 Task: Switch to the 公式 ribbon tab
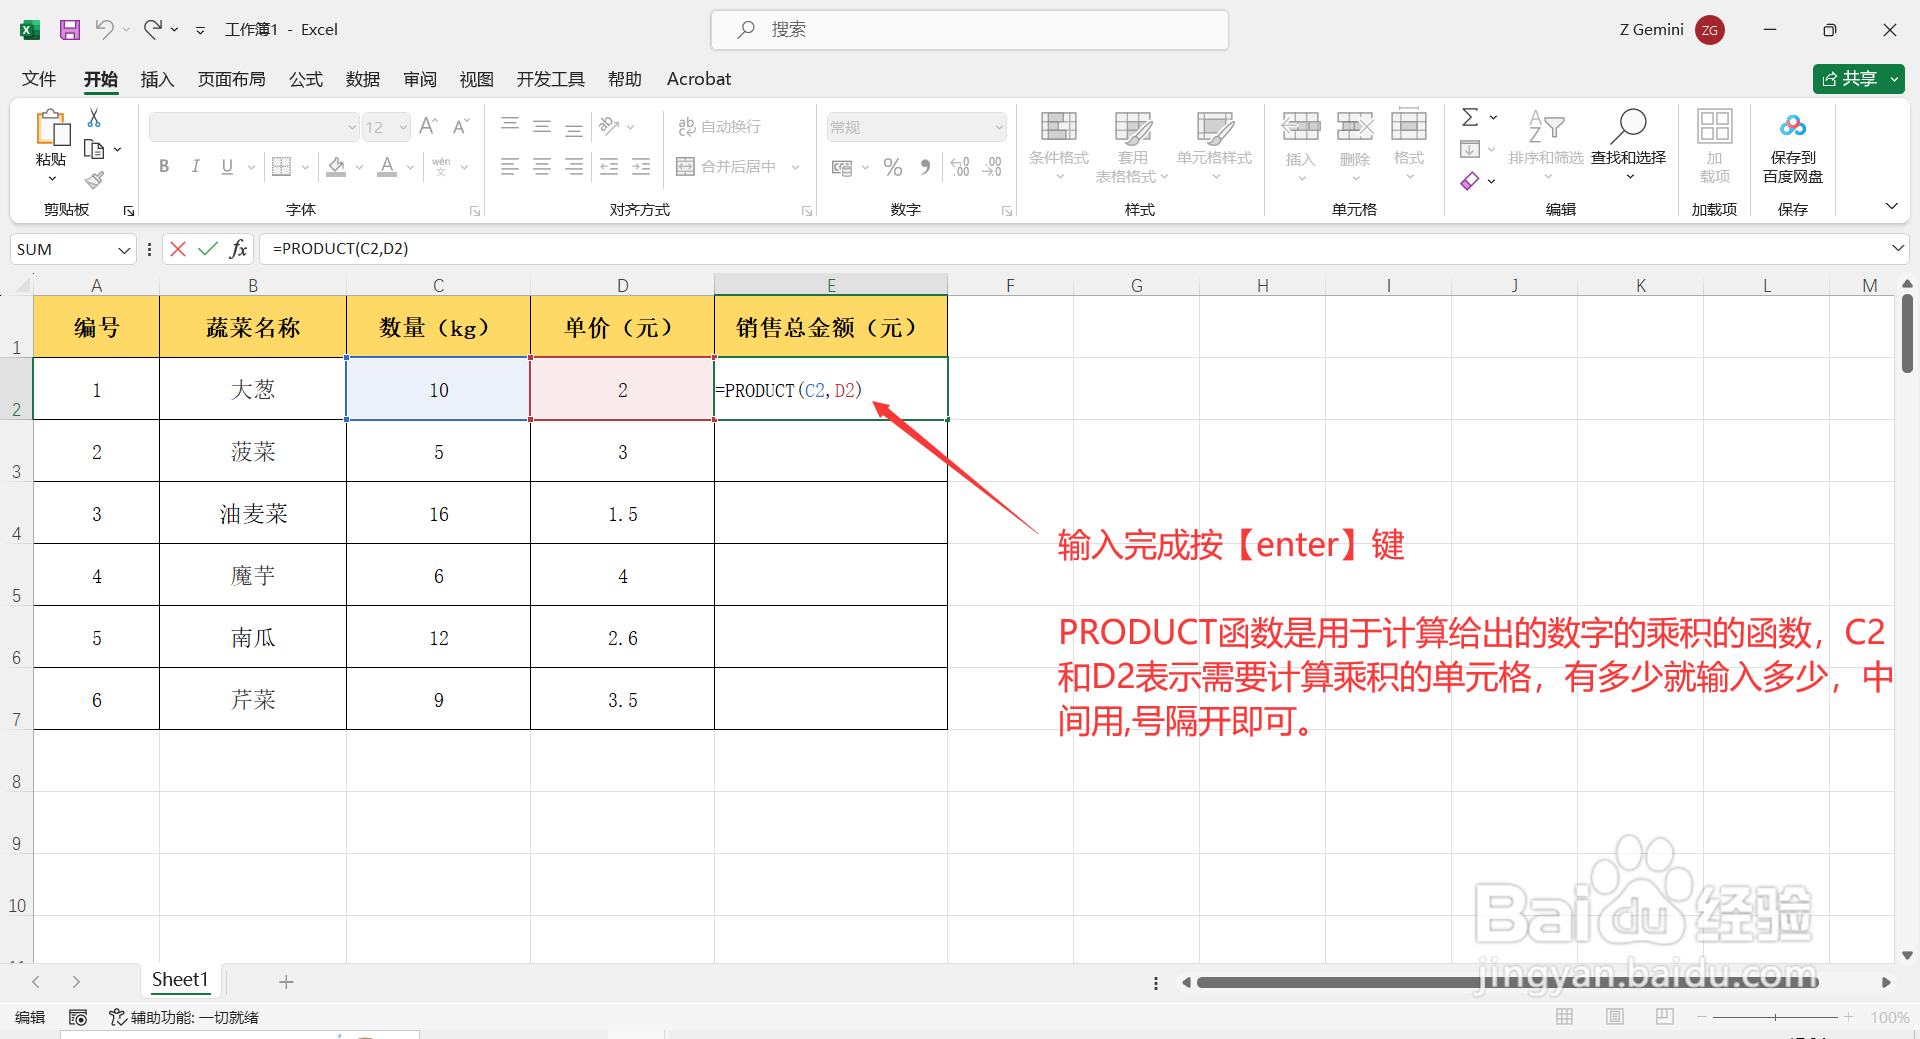pos(305,79)
